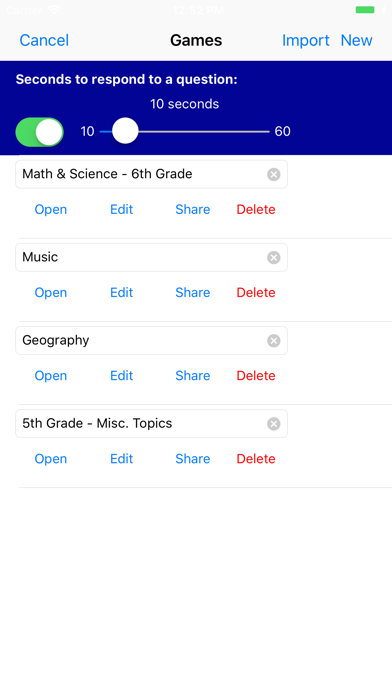
Task: Click the seconds slider knob
Action: coord(125,131)
